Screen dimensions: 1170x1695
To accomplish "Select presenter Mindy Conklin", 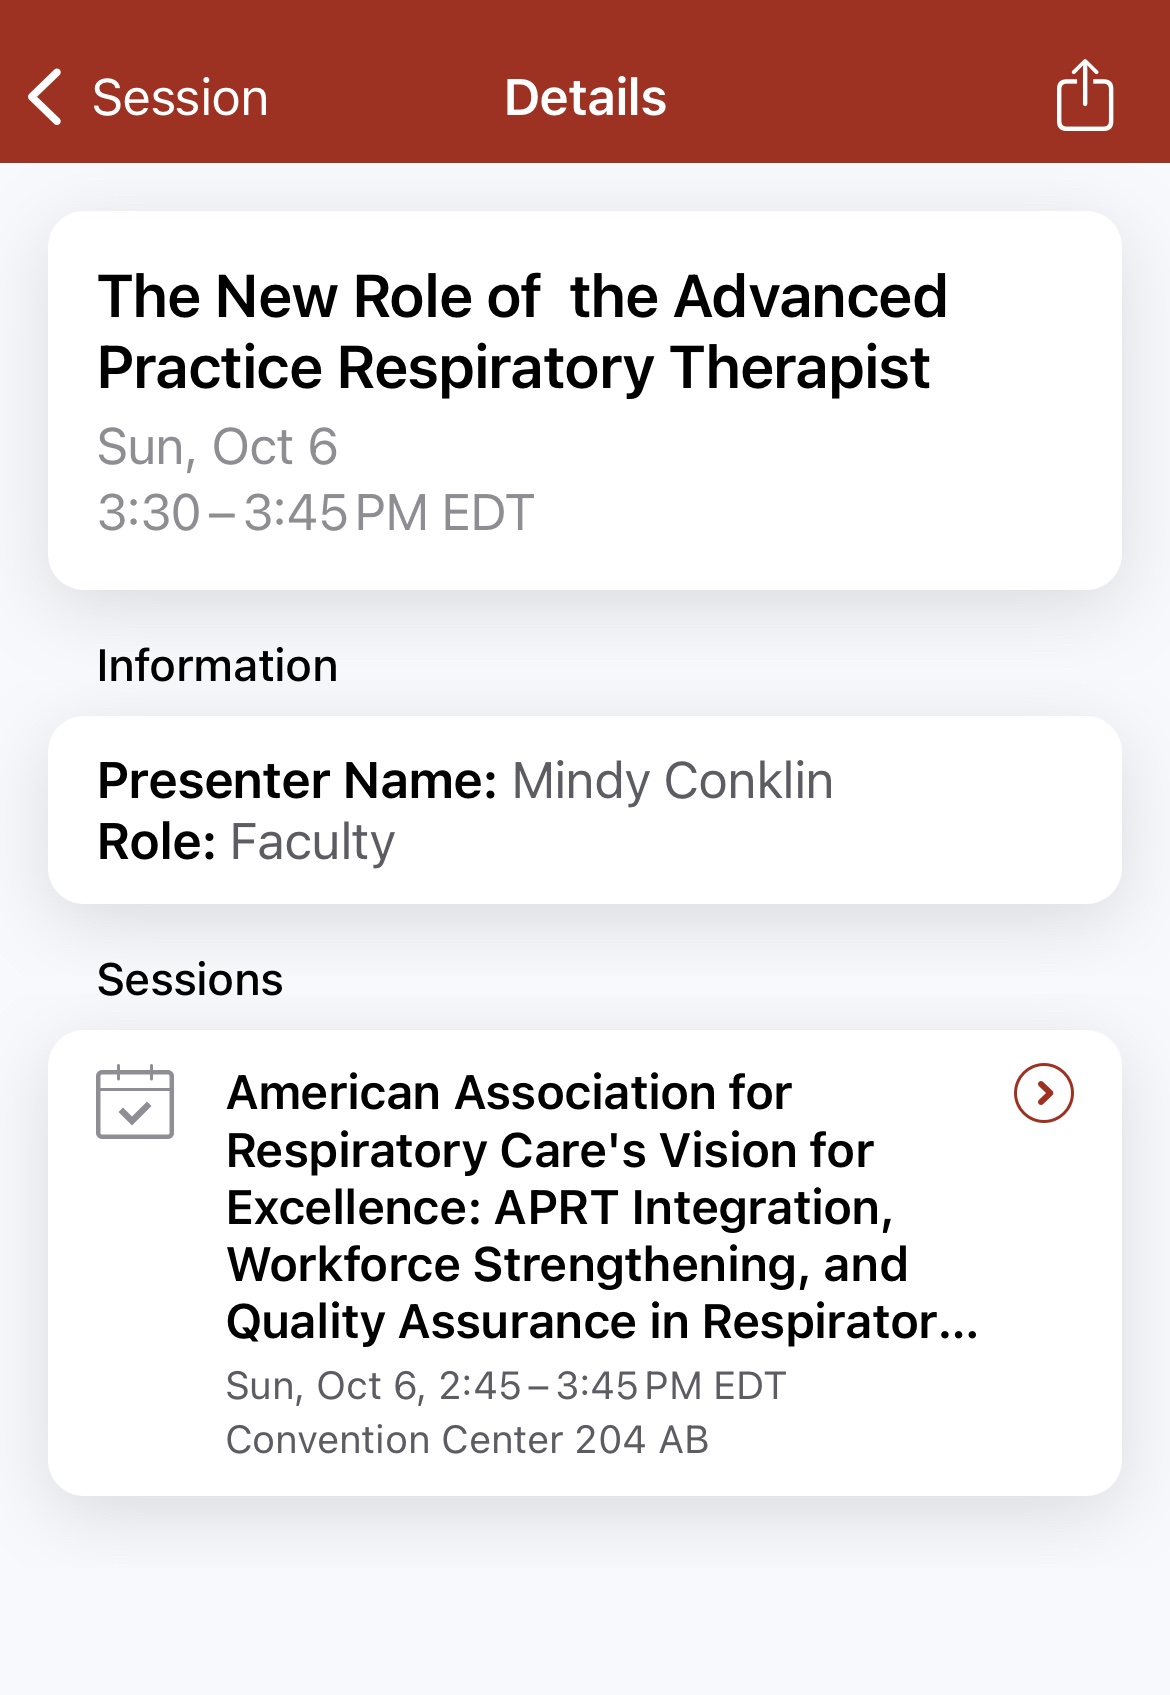I will point(672,781).
